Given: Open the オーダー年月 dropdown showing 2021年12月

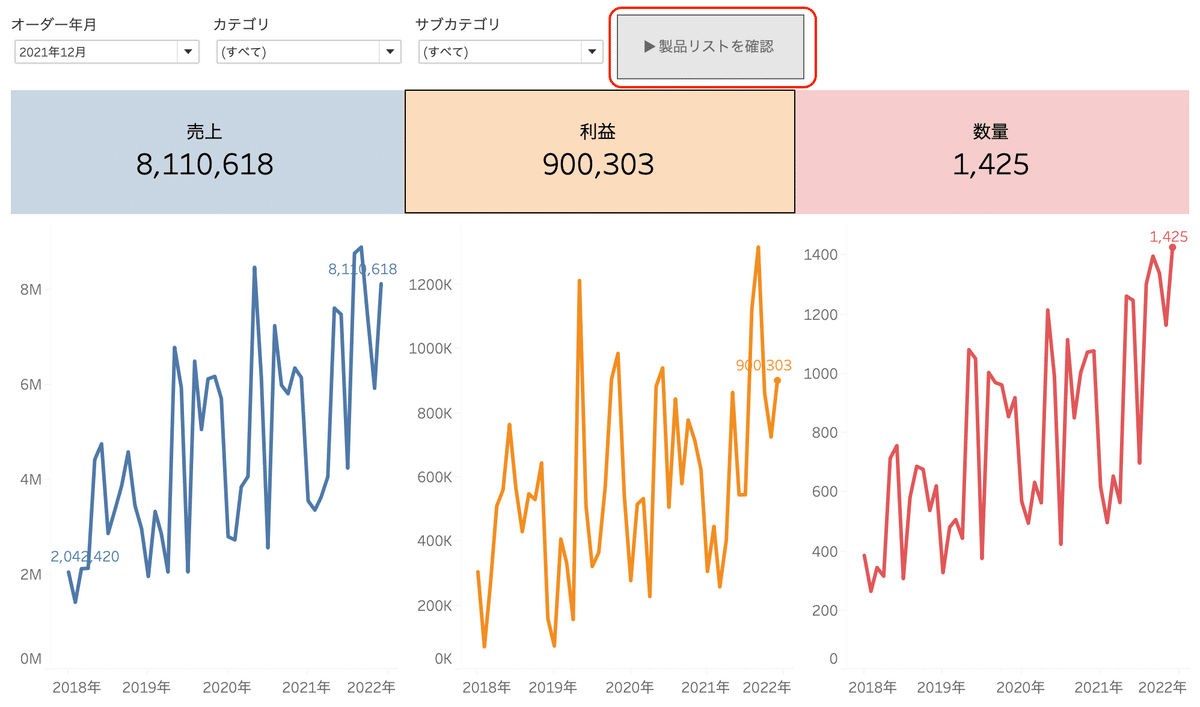Looking at the screenshot, I should [x=106, y=52].
